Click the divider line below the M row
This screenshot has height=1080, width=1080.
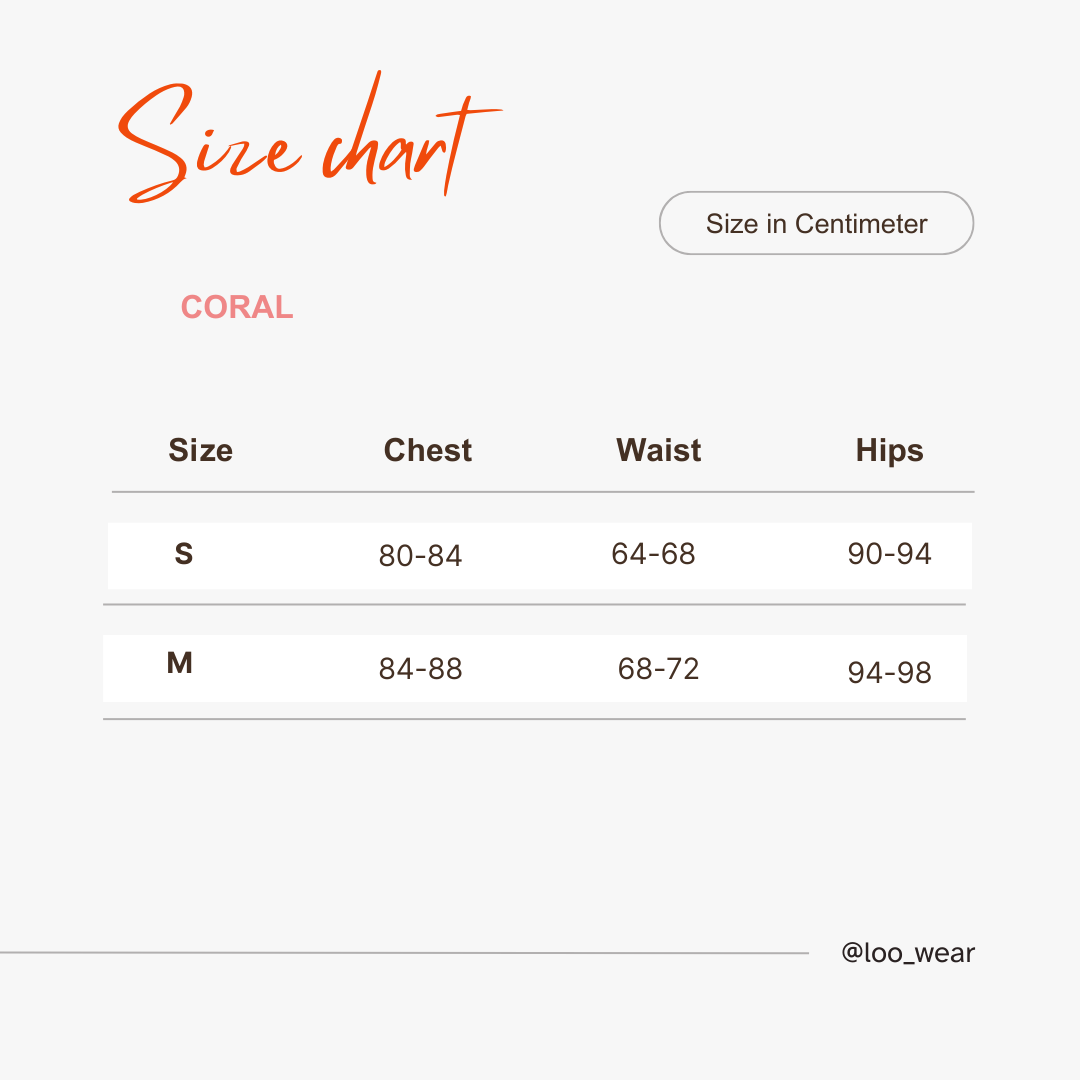coord(534,719)
